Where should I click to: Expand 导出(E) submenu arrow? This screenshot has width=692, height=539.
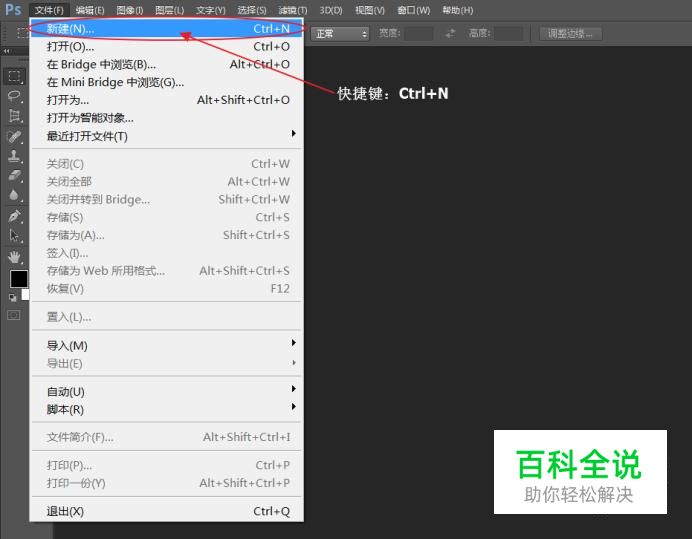point(293,362)
